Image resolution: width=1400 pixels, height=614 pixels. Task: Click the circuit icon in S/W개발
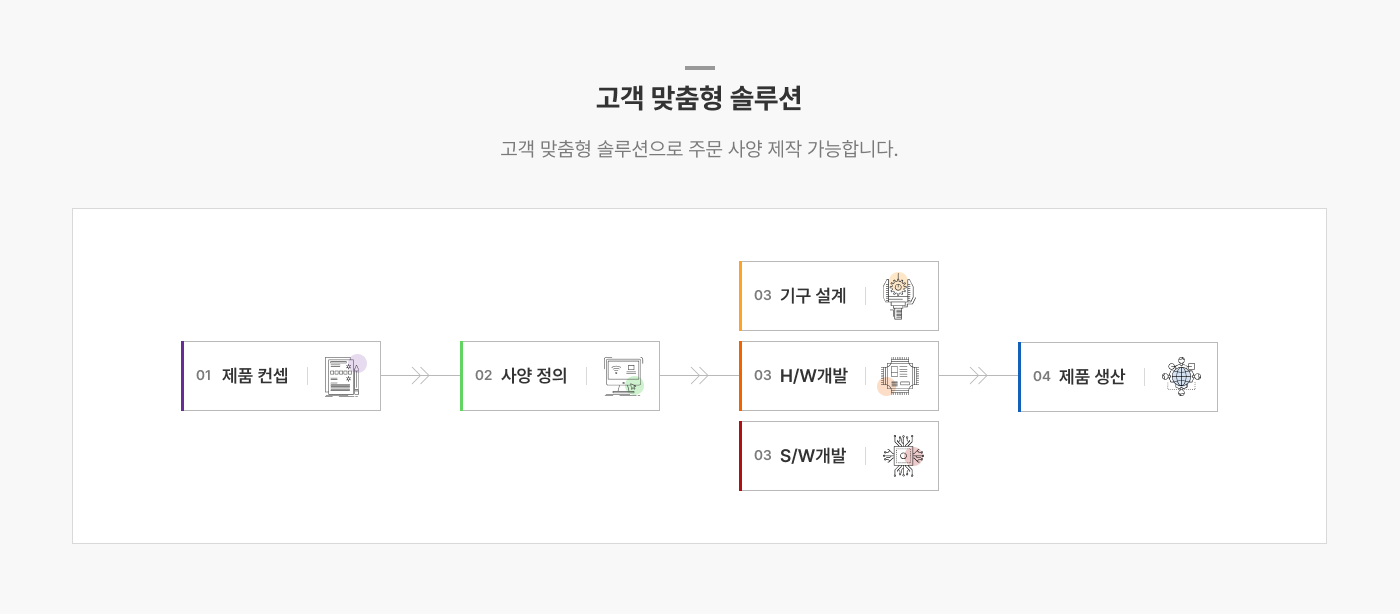tap(903, 456)
